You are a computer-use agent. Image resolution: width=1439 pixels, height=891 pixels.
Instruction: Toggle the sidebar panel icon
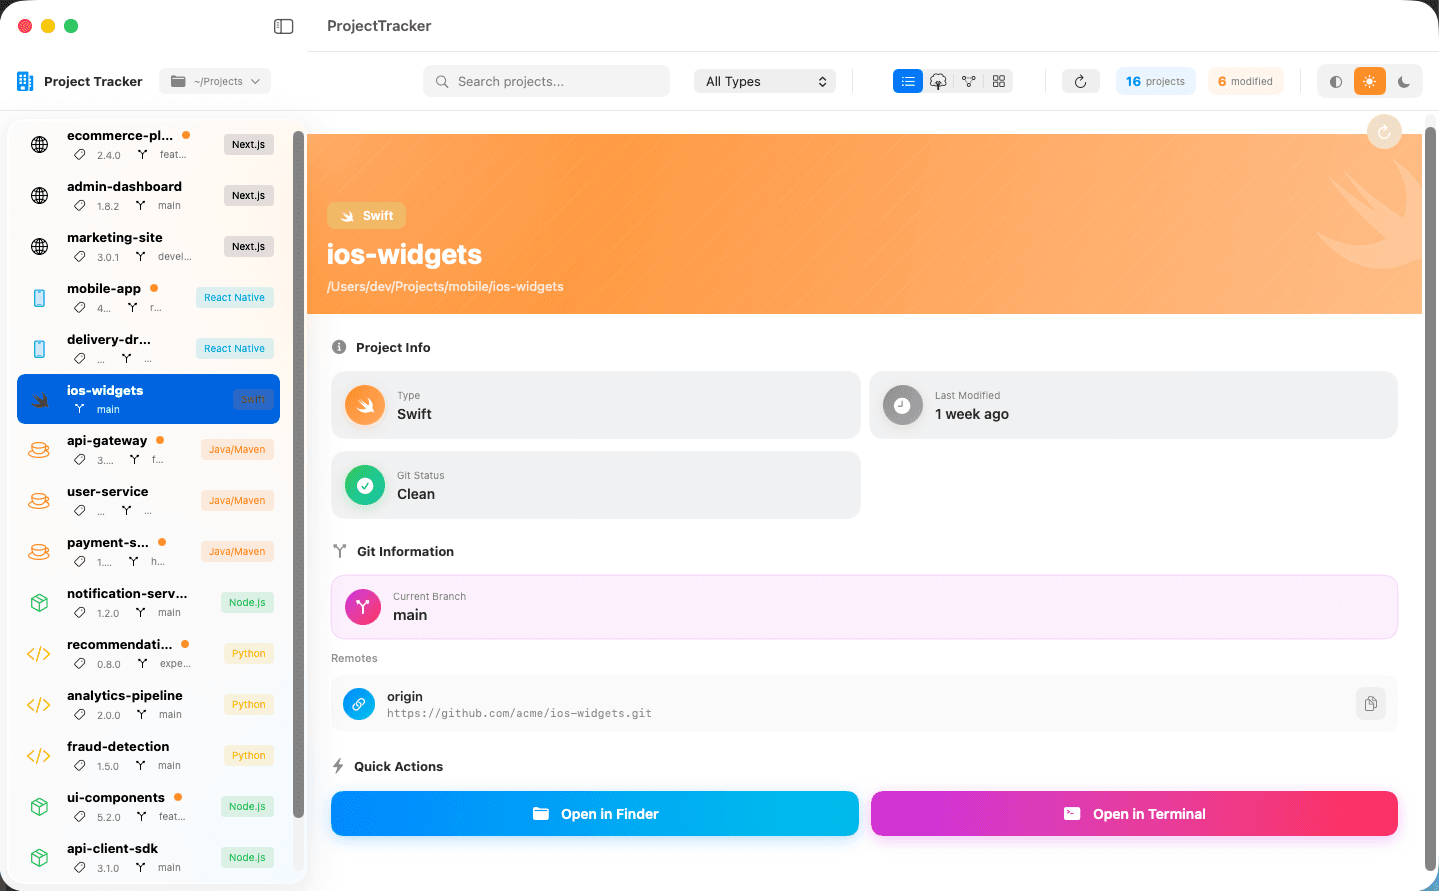click(284, 26)
